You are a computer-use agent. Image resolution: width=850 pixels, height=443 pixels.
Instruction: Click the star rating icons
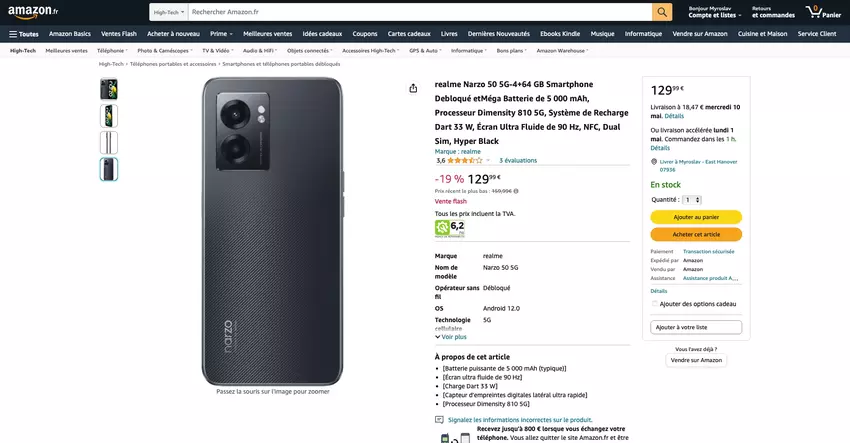pyautogui.click(x=464, y=160)
